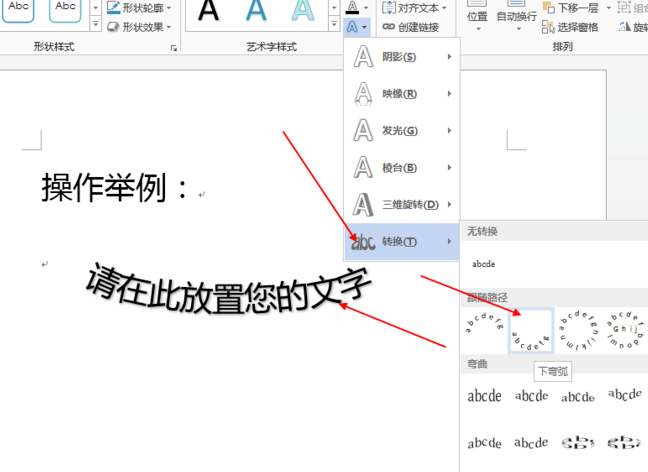Open the 3-D Rotation (三维旋转) submenu
The image size is (648, 472).
tap(402, 205)
